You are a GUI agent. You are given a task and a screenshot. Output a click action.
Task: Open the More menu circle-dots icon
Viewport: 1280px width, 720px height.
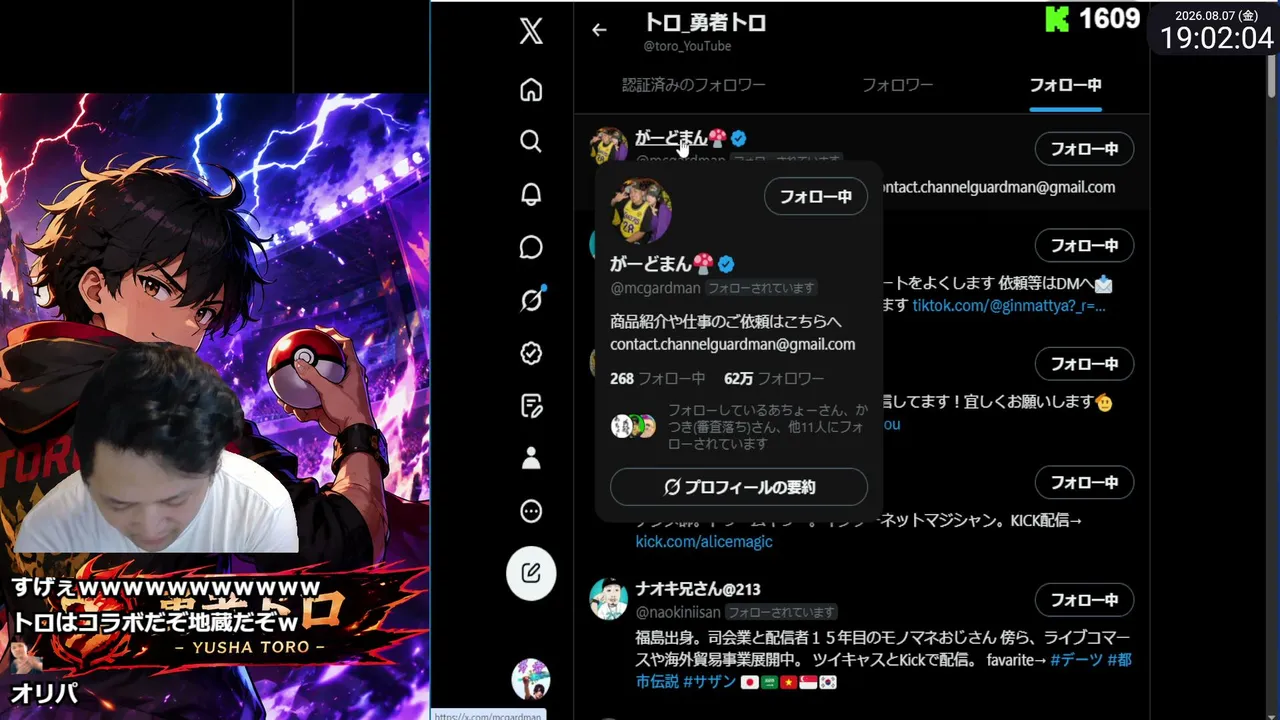click(x=531, y=511)
